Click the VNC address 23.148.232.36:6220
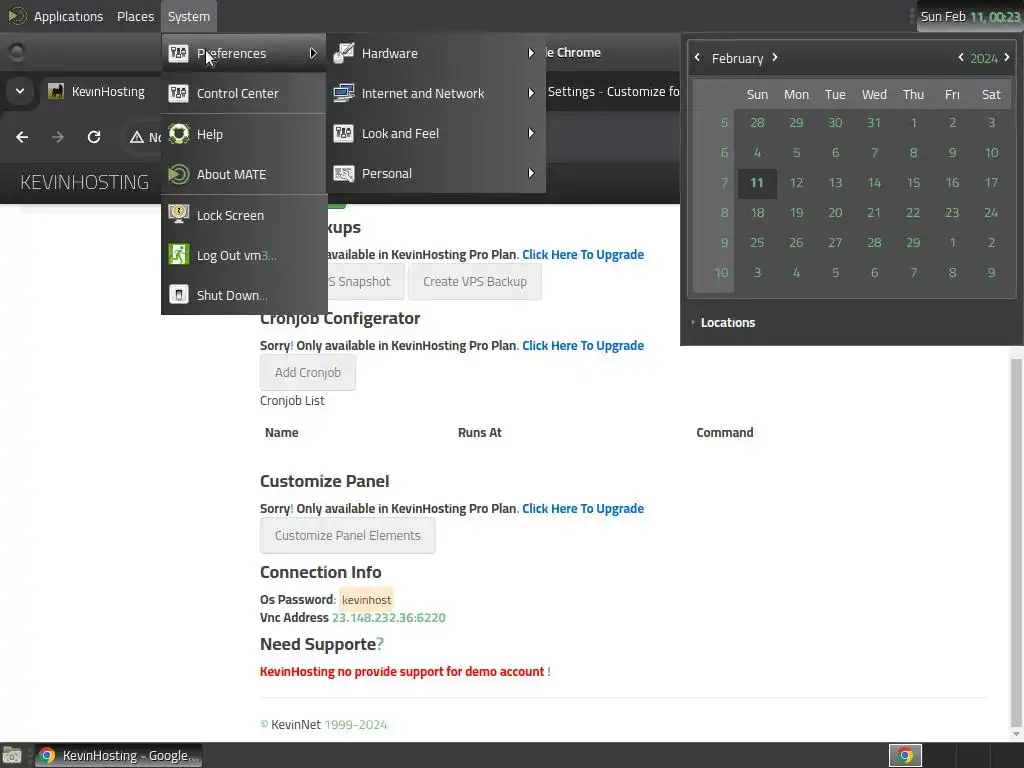 [x=389, y=618]
